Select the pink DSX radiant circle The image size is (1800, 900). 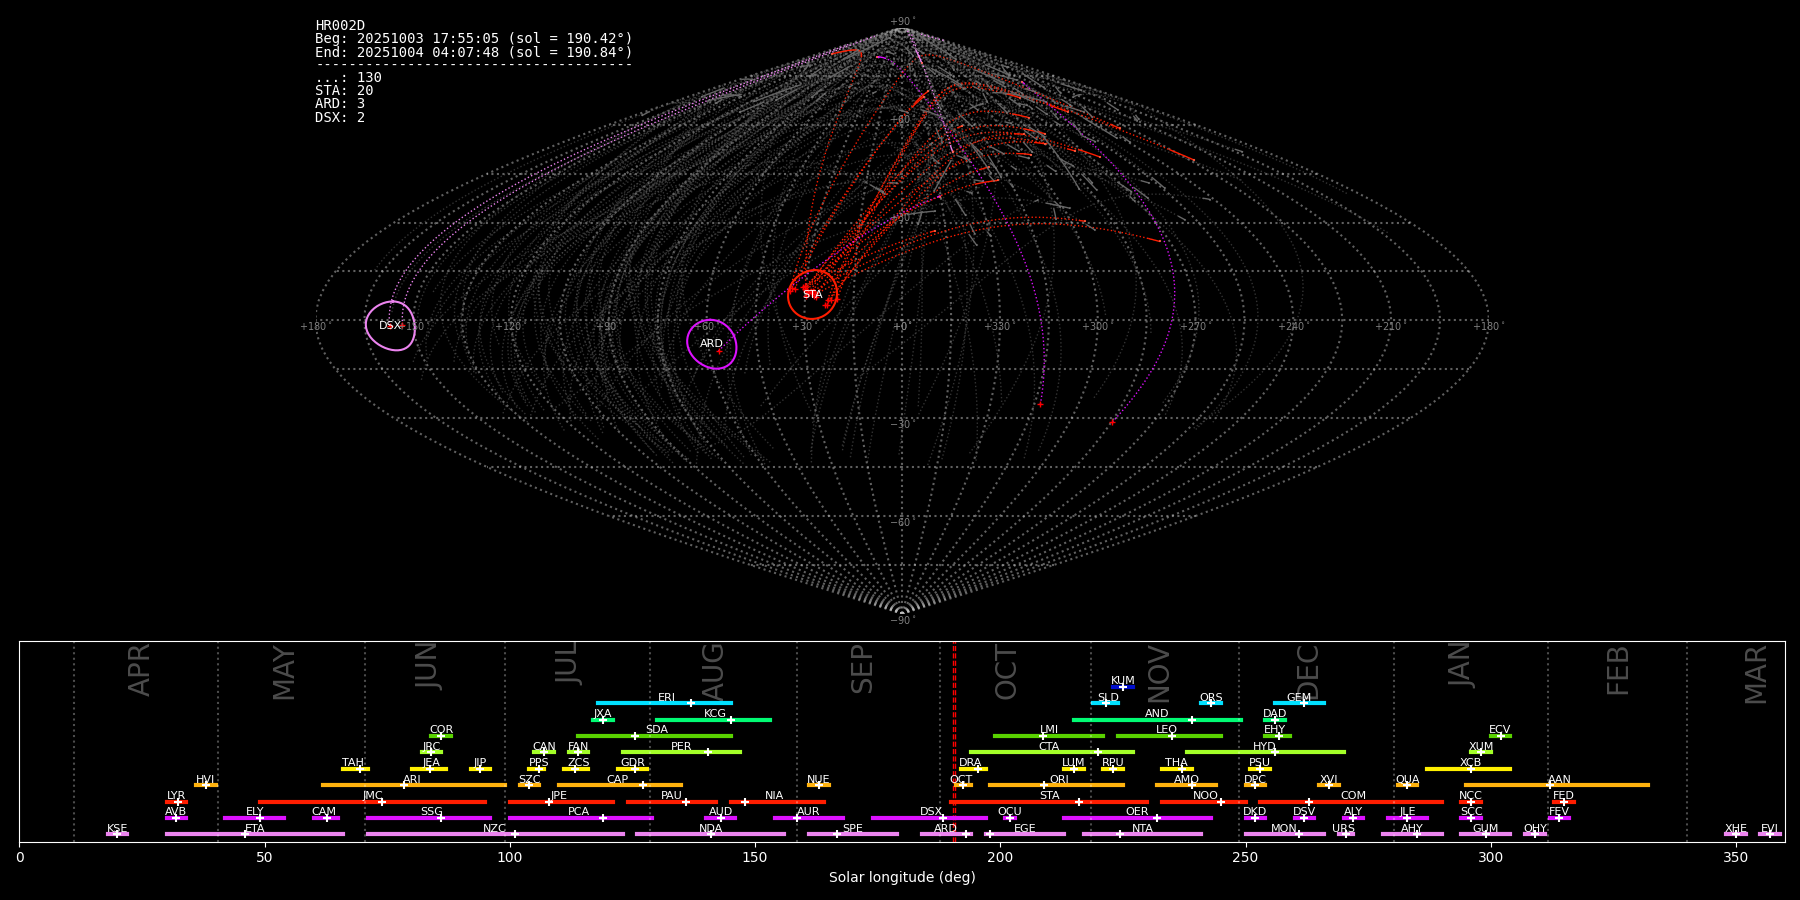pyautogui.click(x=390, y=326)
